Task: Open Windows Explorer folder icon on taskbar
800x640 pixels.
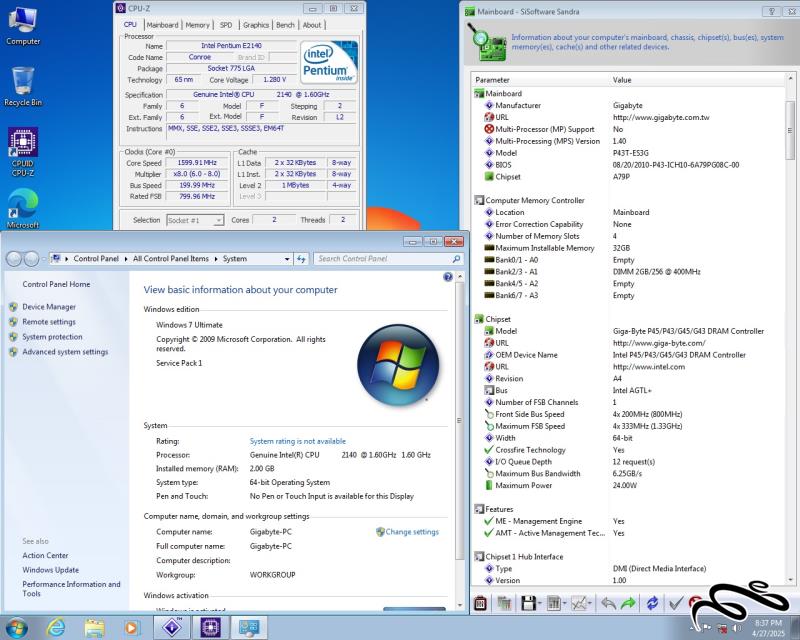Action: 94,627
